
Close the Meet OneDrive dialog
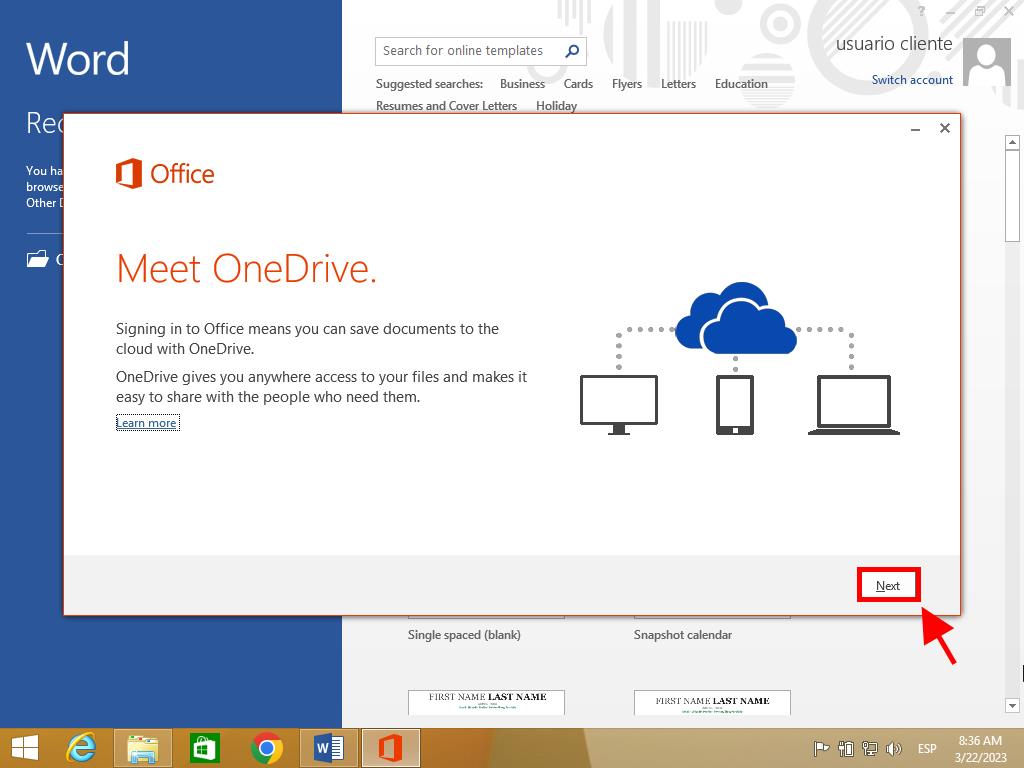tap(944, 129)
